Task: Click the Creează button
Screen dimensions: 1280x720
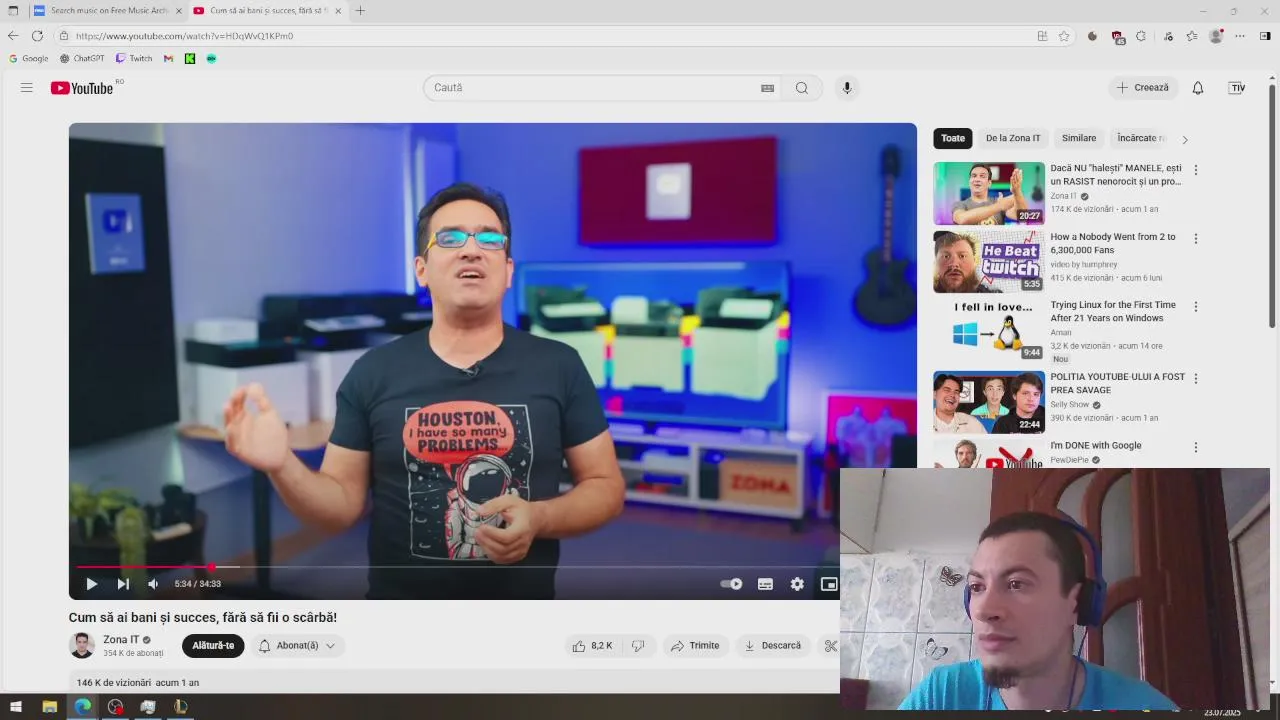Action: (1143, 88)
